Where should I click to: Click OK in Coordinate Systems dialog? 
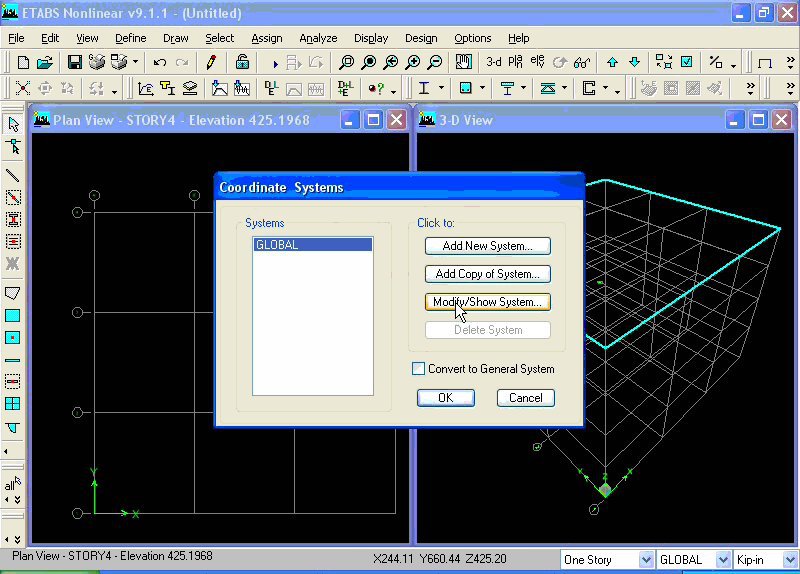[446, 397]
